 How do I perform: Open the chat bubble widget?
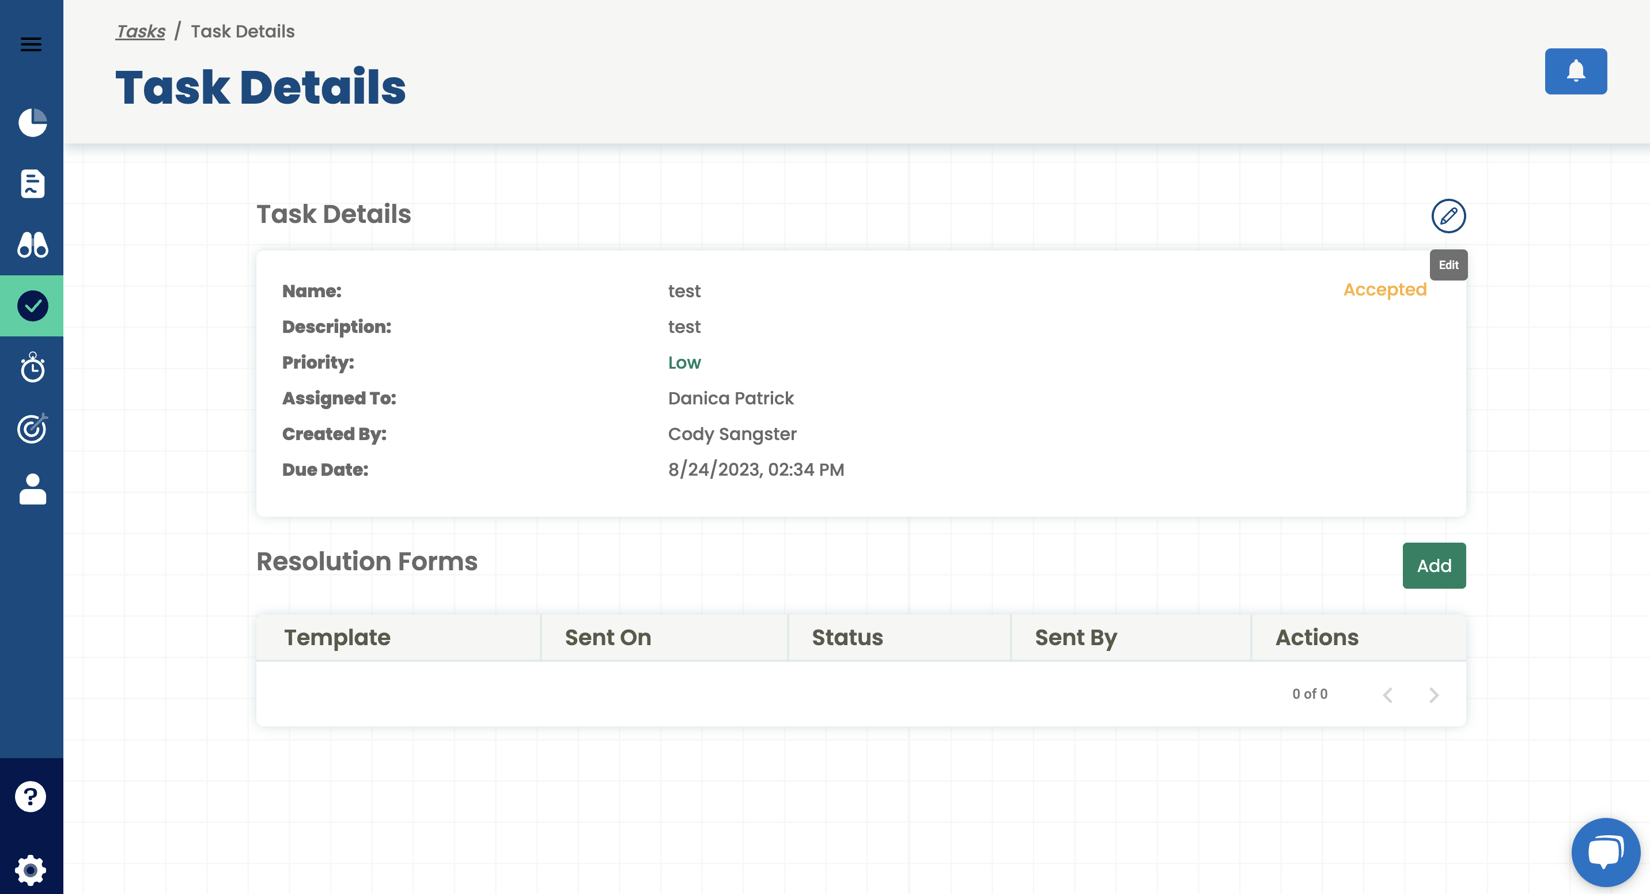[x=1606, y=853]
